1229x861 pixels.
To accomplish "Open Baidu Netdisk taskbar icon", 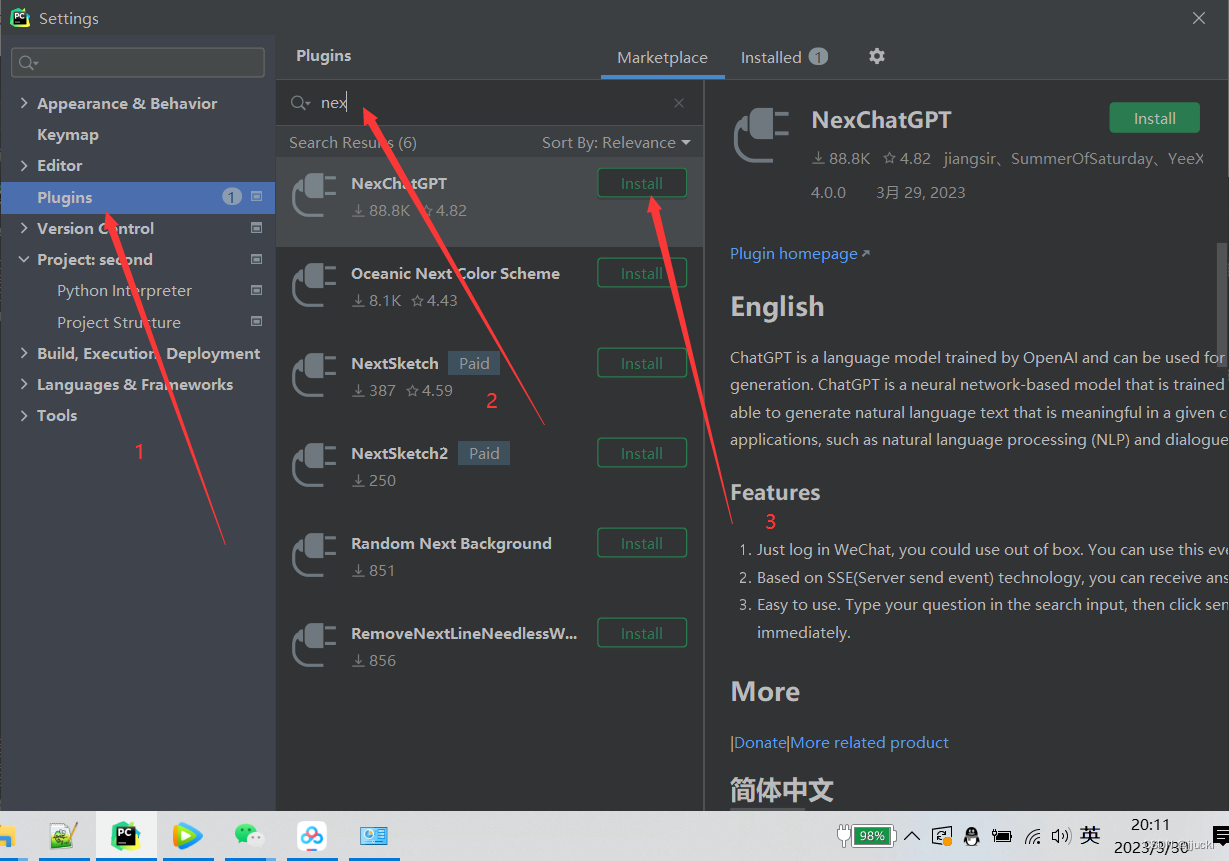I will [312, 836].
